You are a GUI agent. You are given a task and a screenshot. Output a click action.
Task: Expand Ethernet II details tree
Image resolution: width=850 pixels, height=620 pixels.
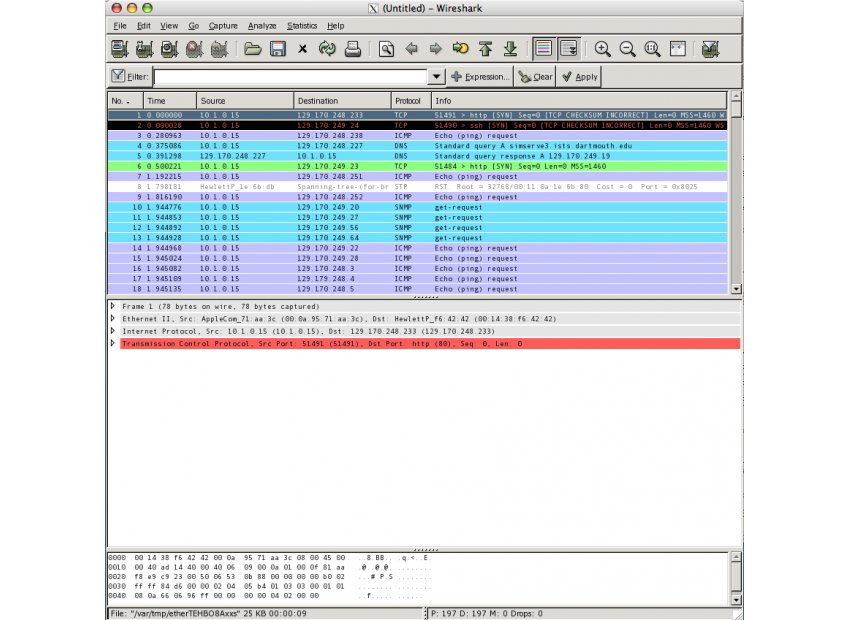click(x=113, y=319)
